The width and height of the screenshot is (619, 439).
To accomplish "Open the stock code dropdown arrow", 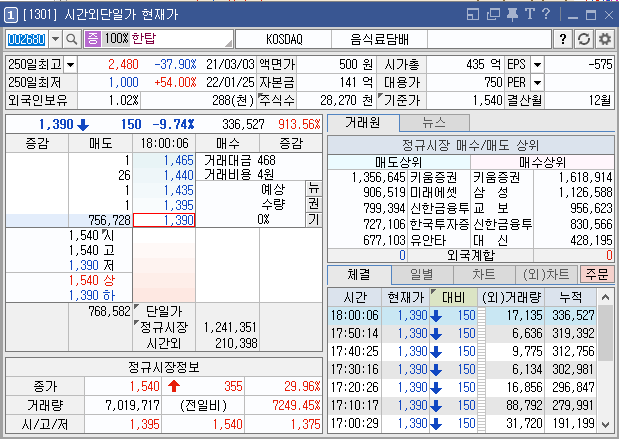I will 55,39.
